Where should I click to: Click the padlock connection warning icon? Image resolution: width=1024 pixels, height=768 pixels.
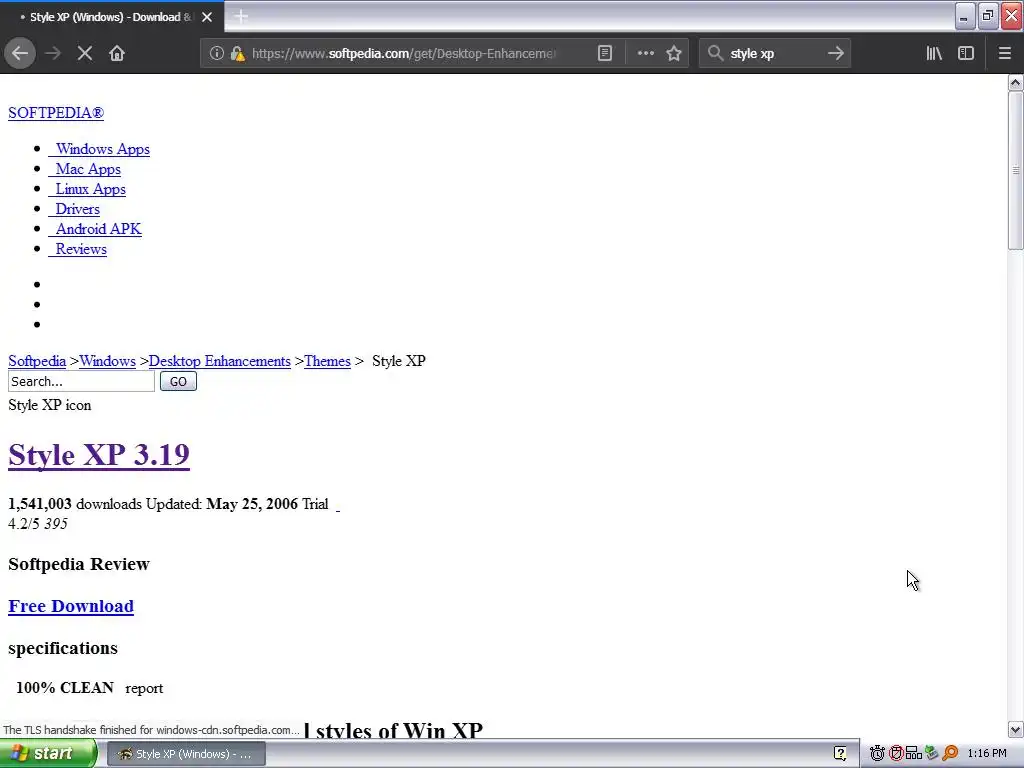tap(237, 53)
